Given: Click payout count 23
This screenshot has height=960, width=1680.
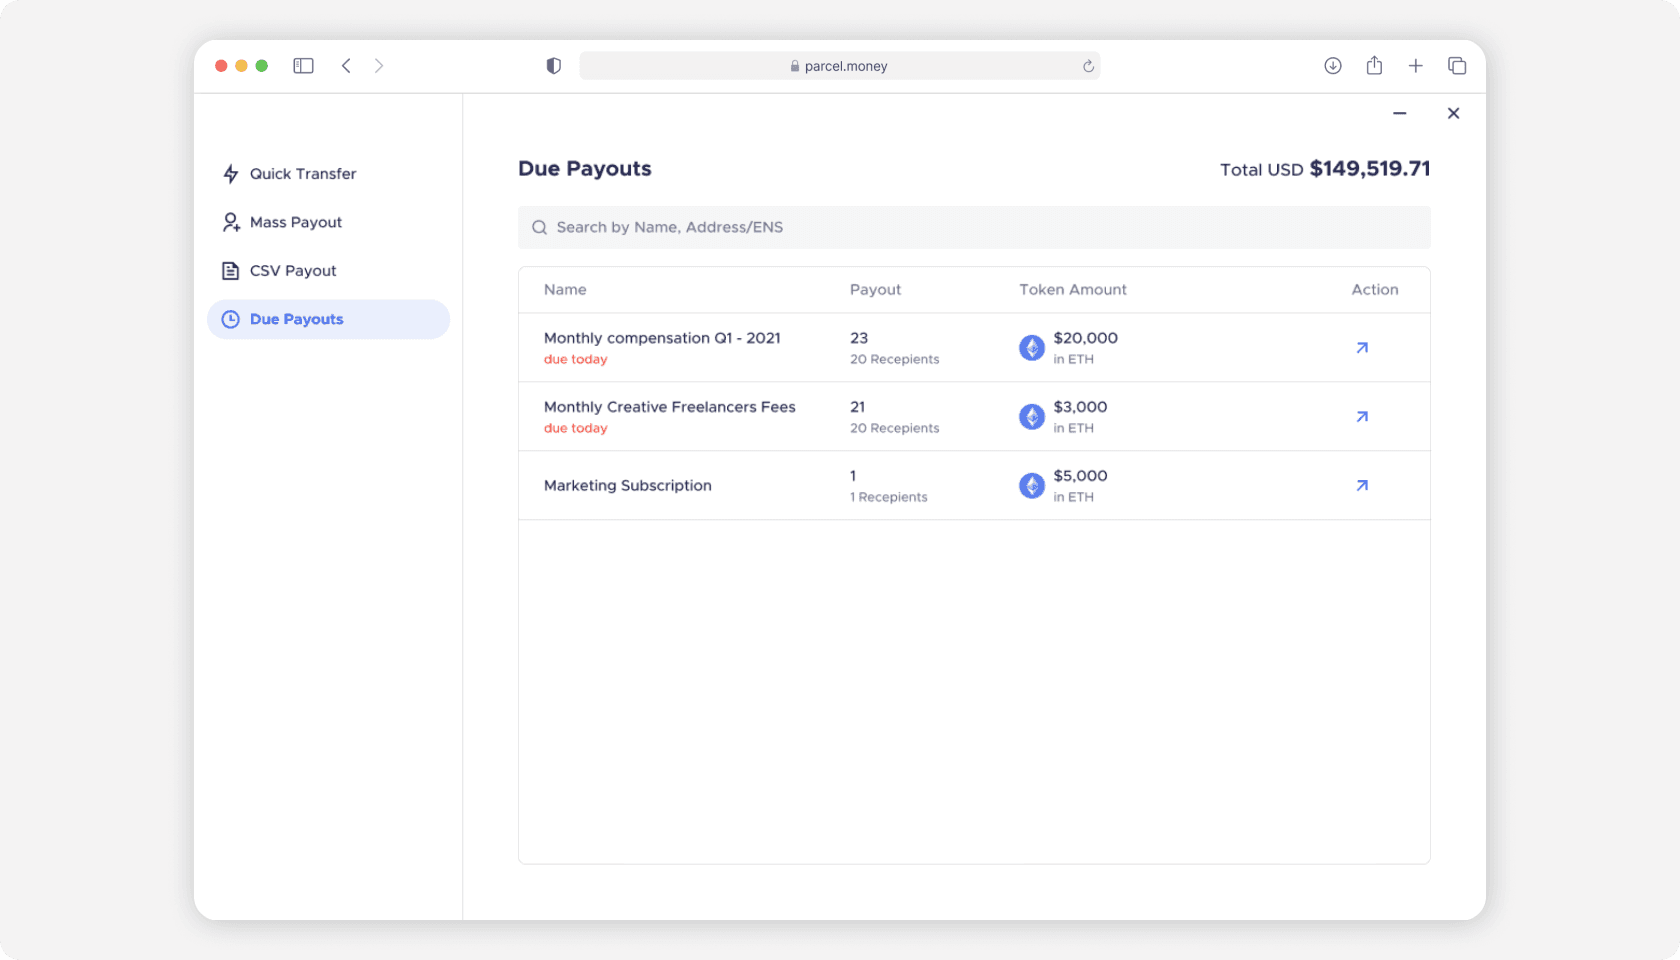Looking at the screenshot, I should pos(859,338).
